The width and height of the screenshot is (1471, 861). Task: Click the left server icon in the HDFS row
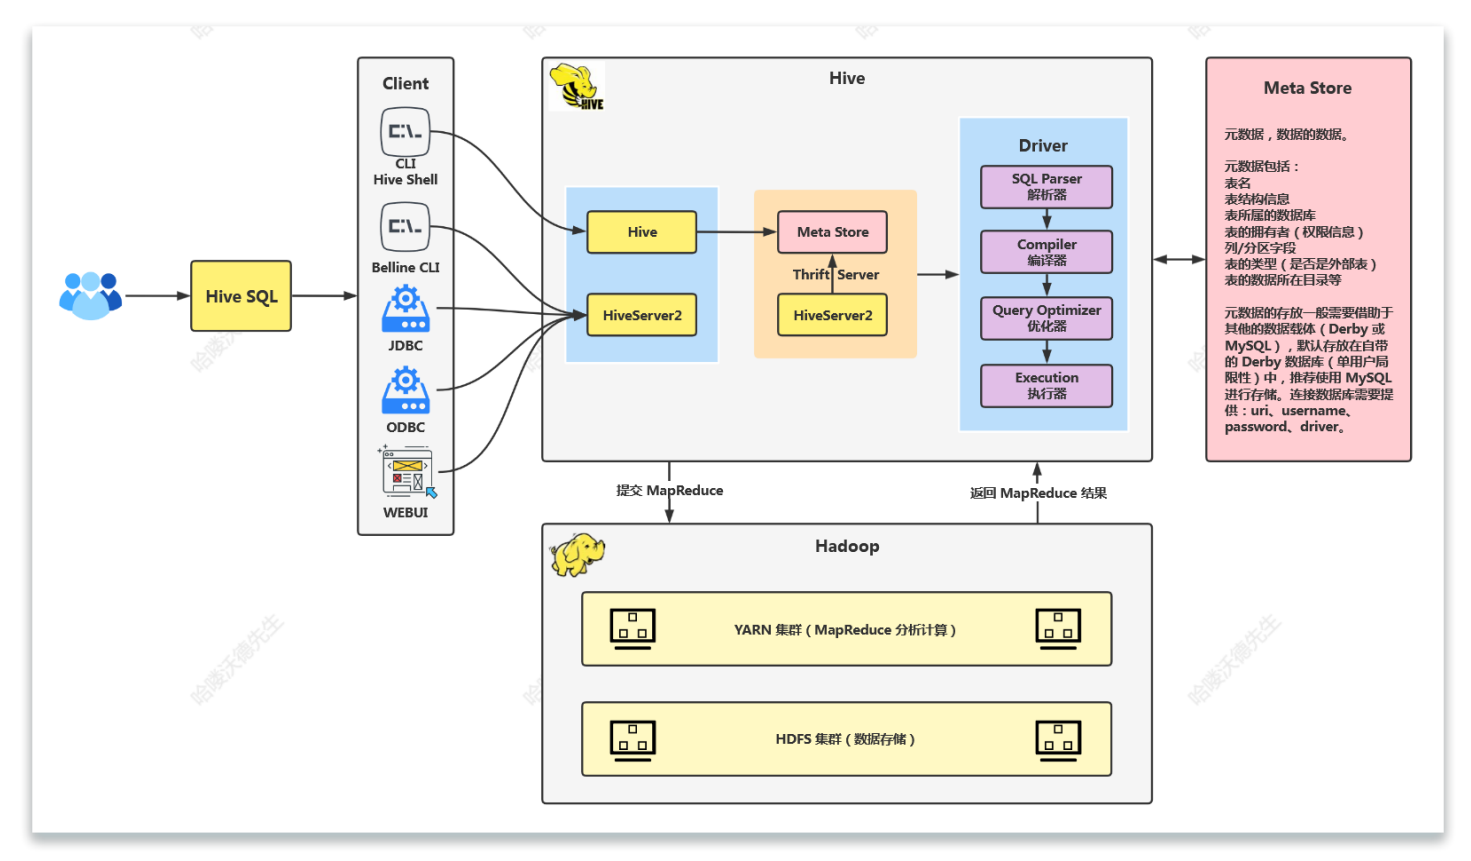[x=633, y=740]
